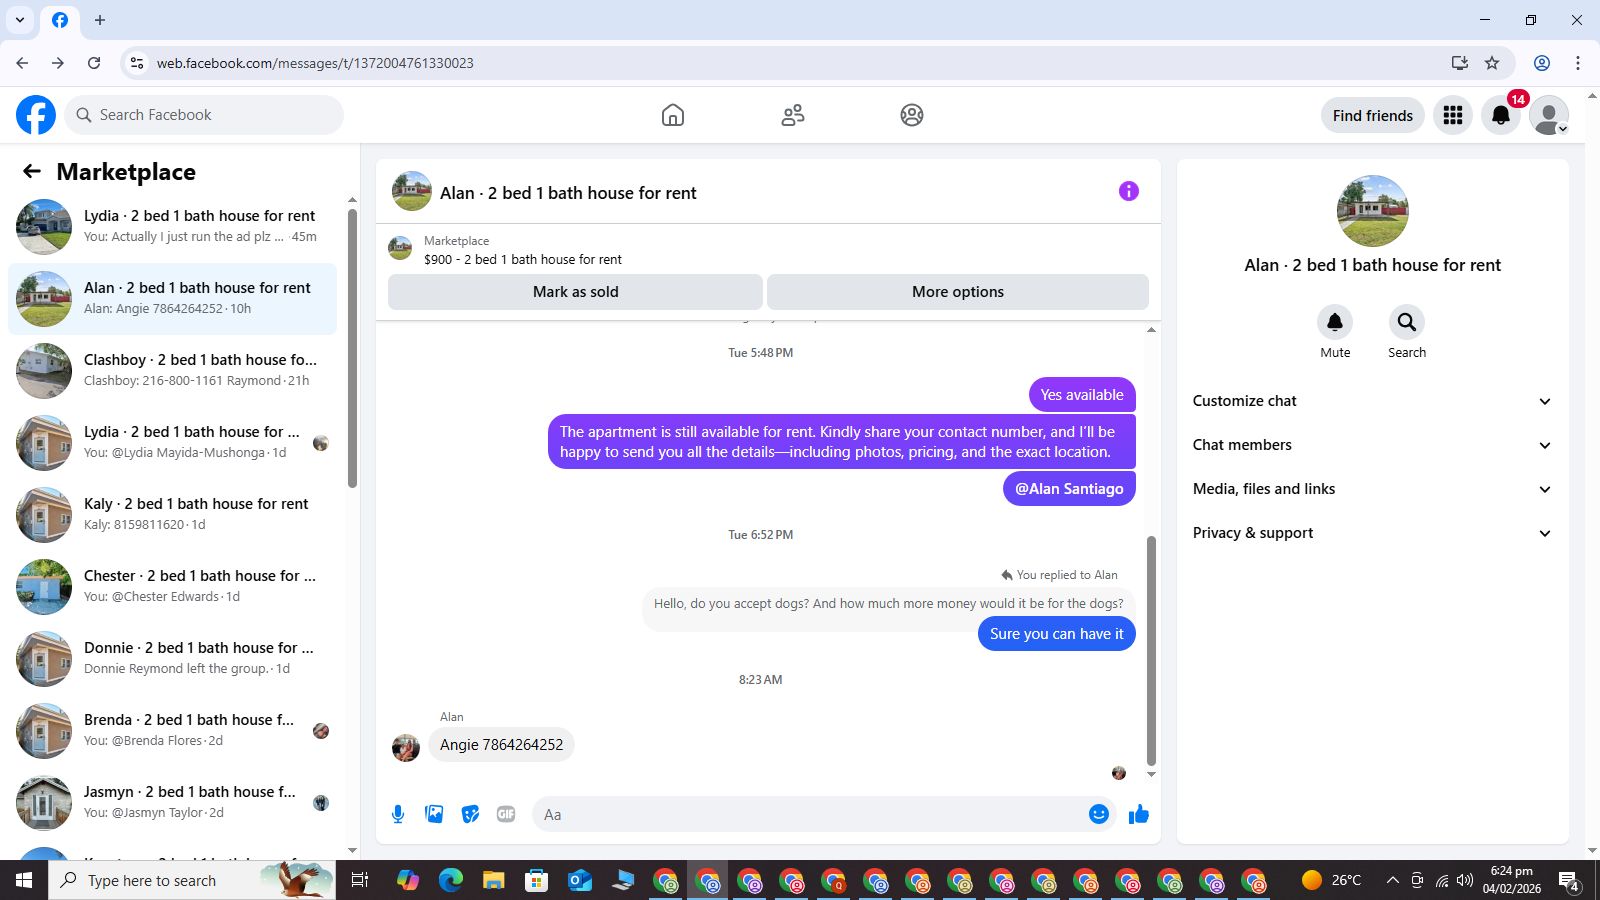This screenshot has width=1600, height=900.
Task: Choose a sticker icon in the composer
Action: pos(470,814)
